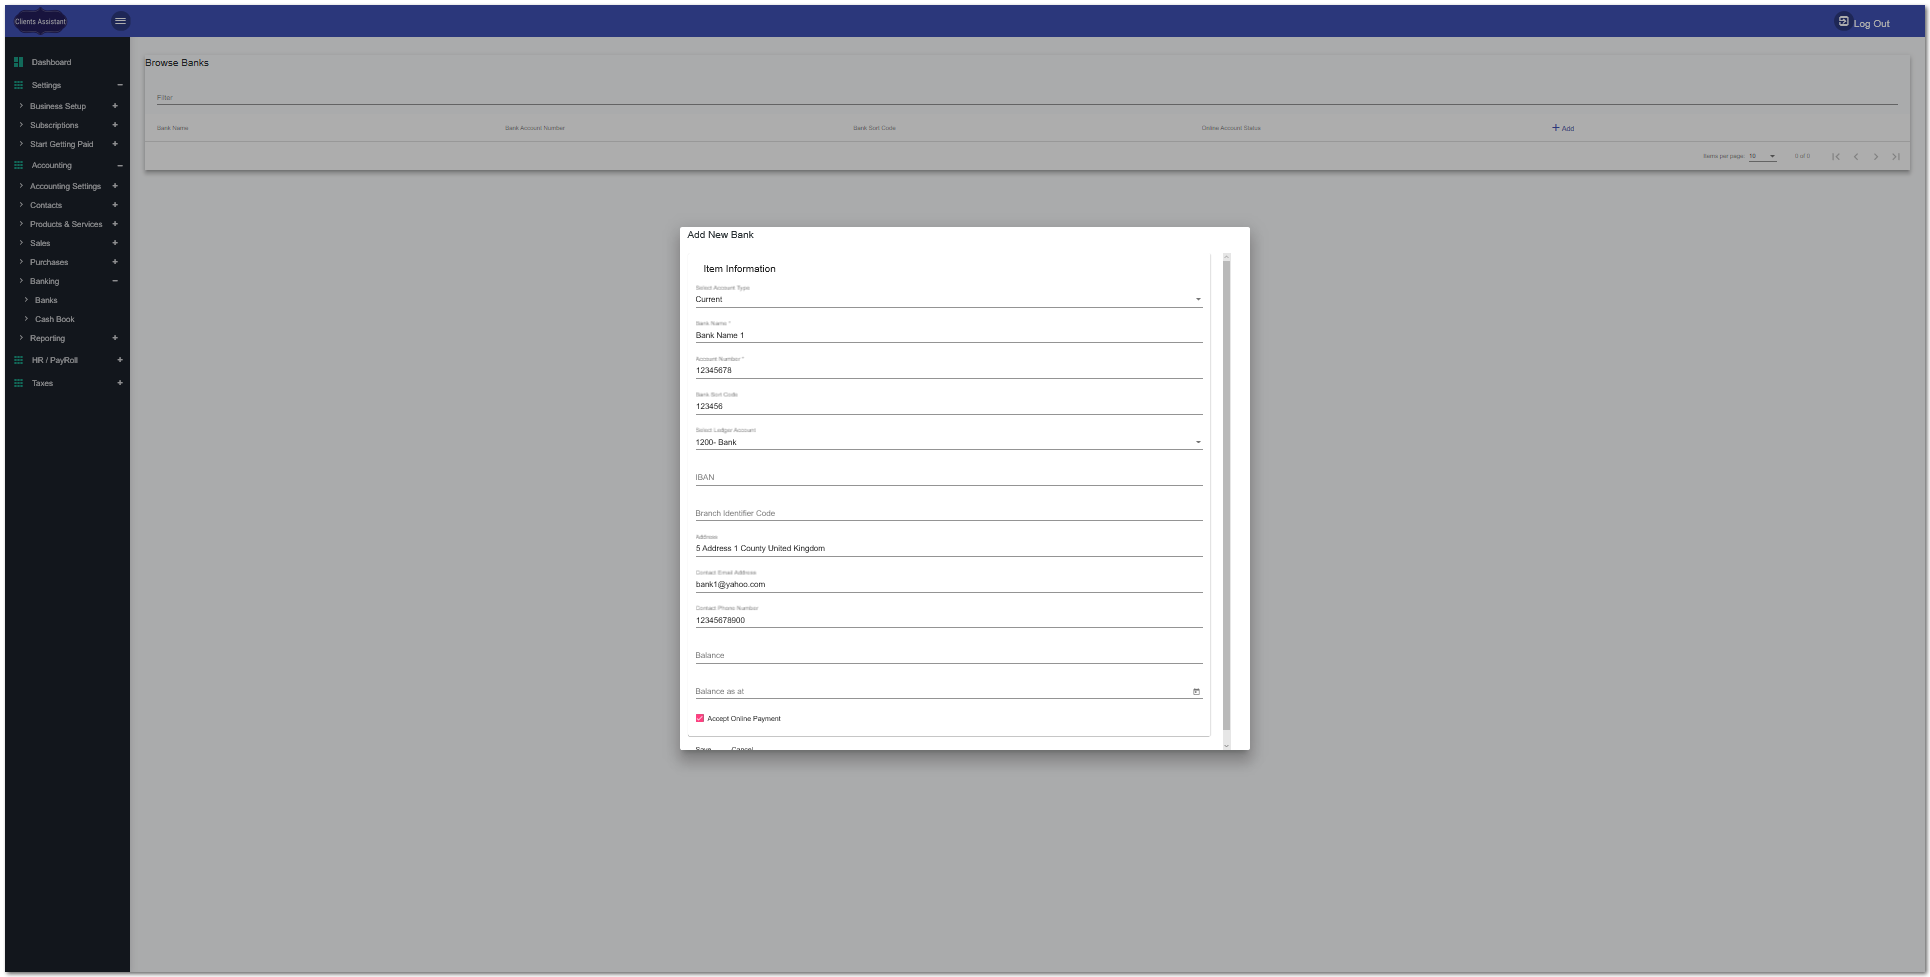
Task: Click the Accounting grid icon in sidebar
Action: point(18,165)
